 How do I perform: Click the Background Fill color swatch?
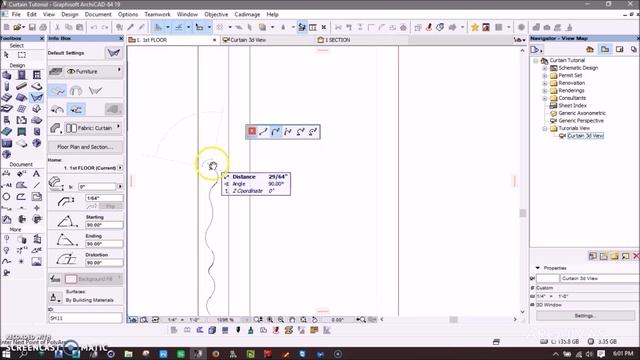coord(71,279)
